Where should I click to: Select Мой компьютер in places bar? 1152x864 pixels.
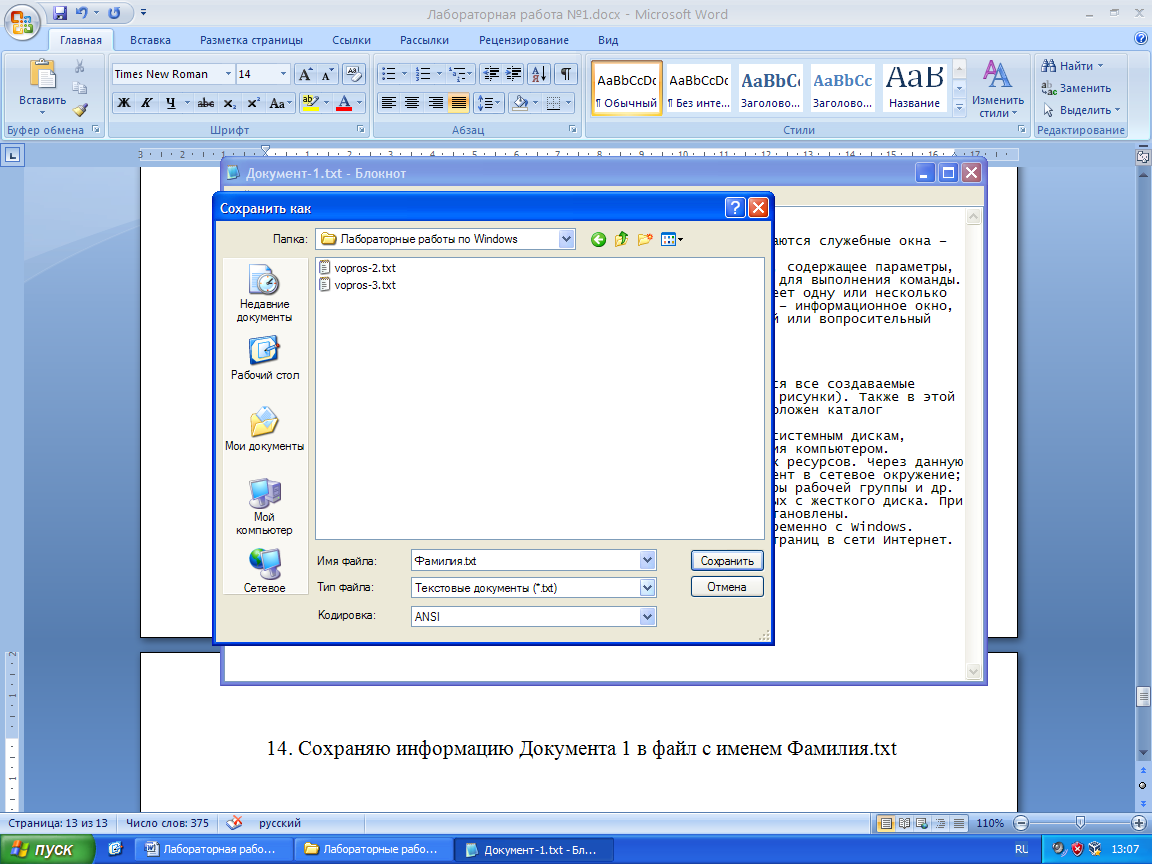click(264, 507)
